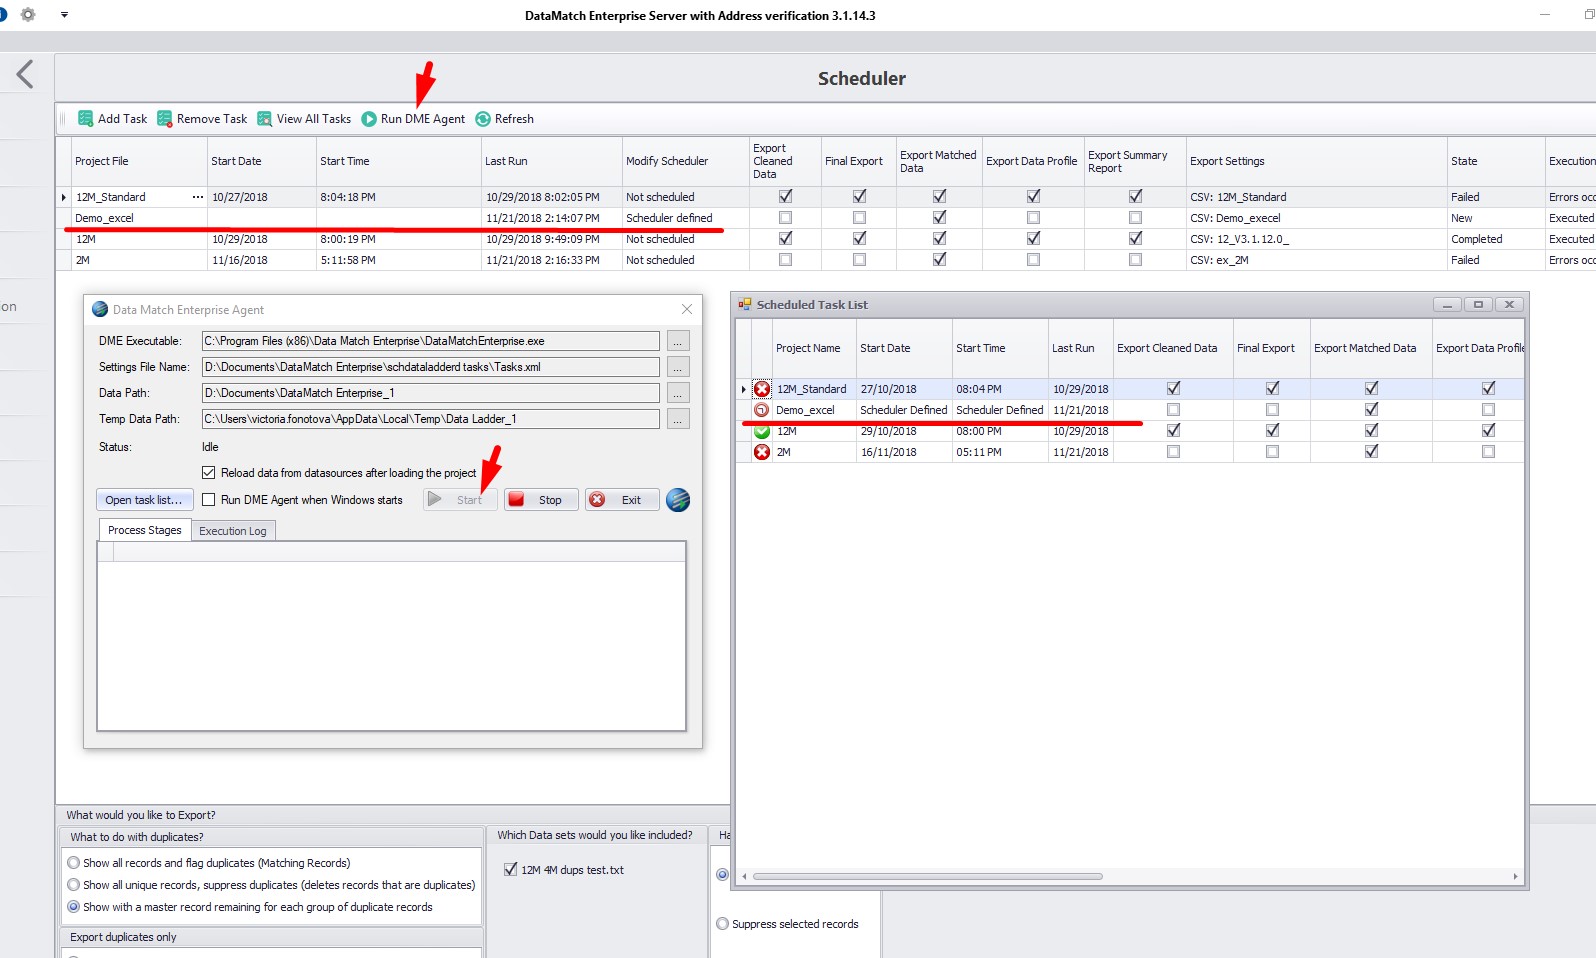Toggle Export Matched Data for Demo_excel in Scheduled Task List
Viewport: 1596px width, 958px height.
tap(1372, 410)
